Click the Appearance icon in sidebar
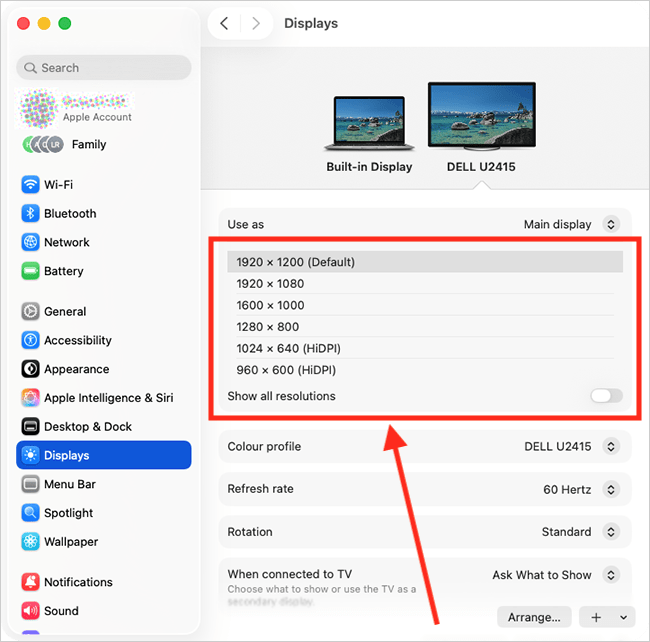 point(30,370)
